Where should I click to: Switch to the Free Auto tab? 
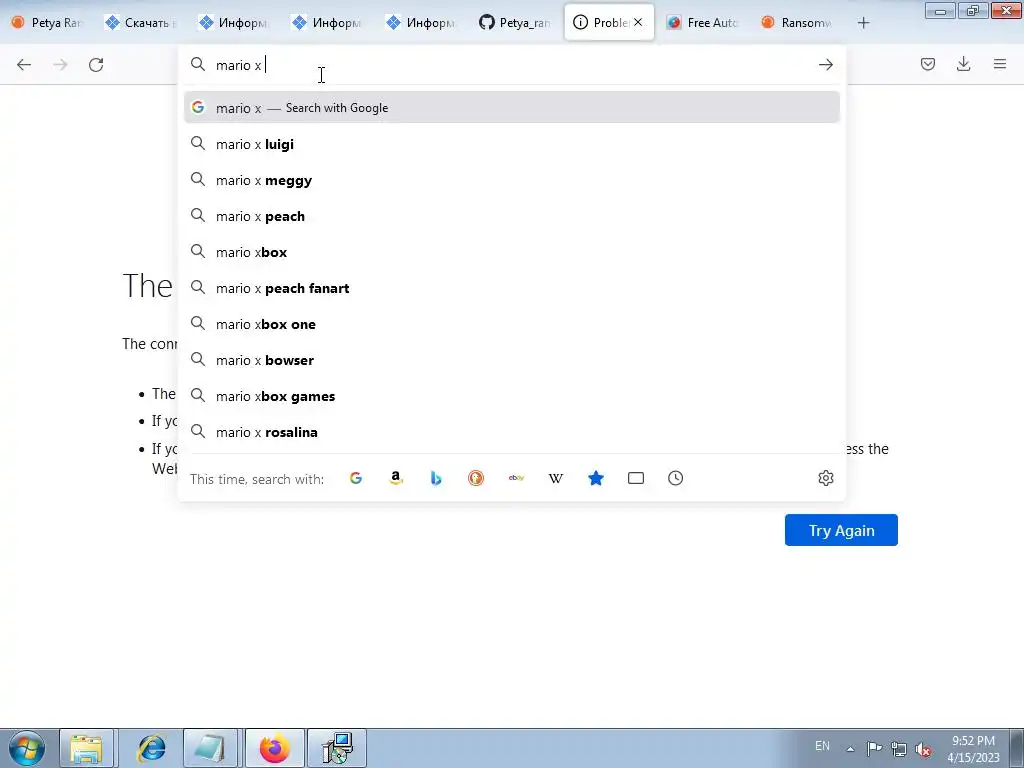[x=704, y=23]
